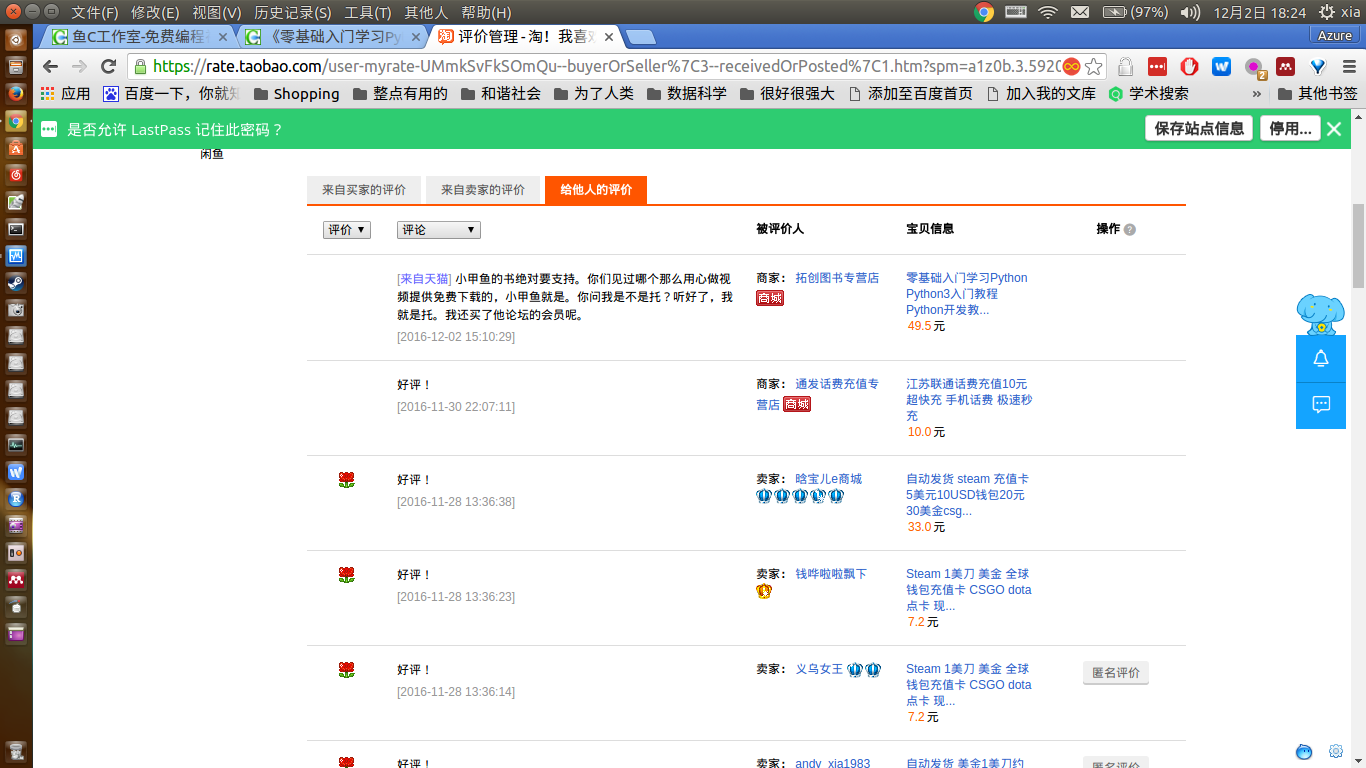Click the help icon beside 操作

pyautogui.click(x=1130, y=229)
